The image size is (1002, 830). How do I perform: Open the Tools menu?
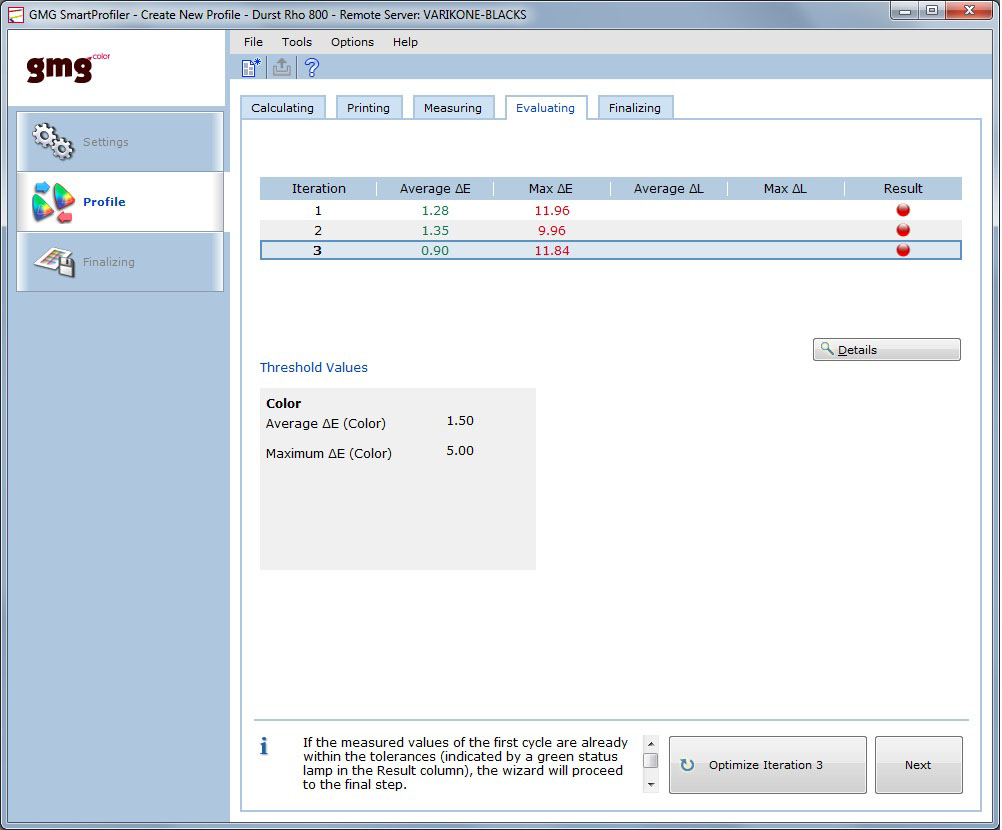pyautogui.click(x=297, y=42)
